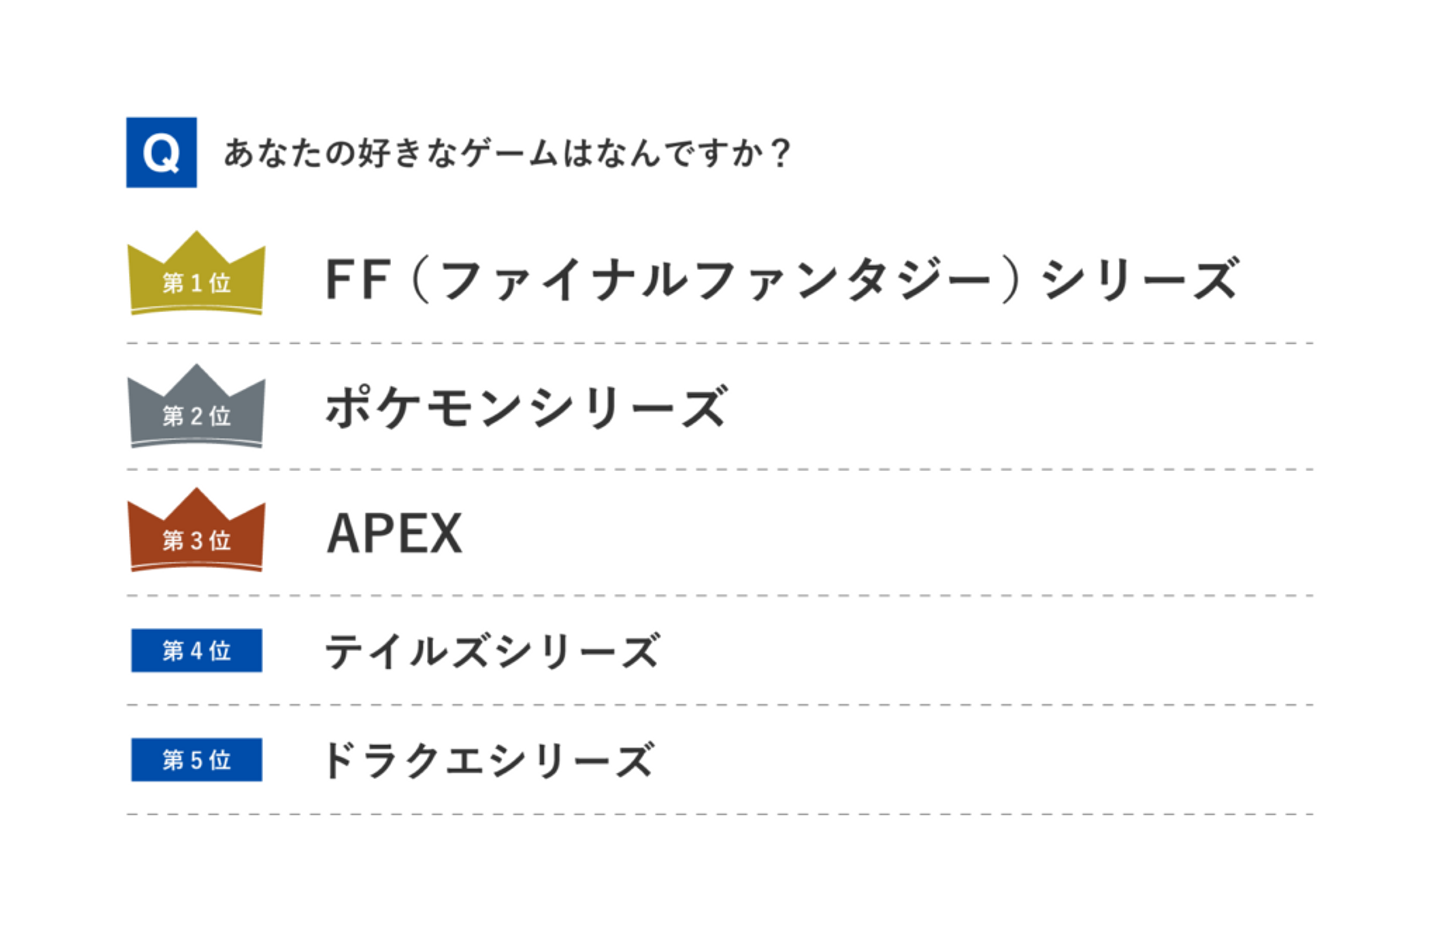Click the dashed divider below ポケモンシリーズ
This screenshot has width=1440, height=932.
[720, 469]
